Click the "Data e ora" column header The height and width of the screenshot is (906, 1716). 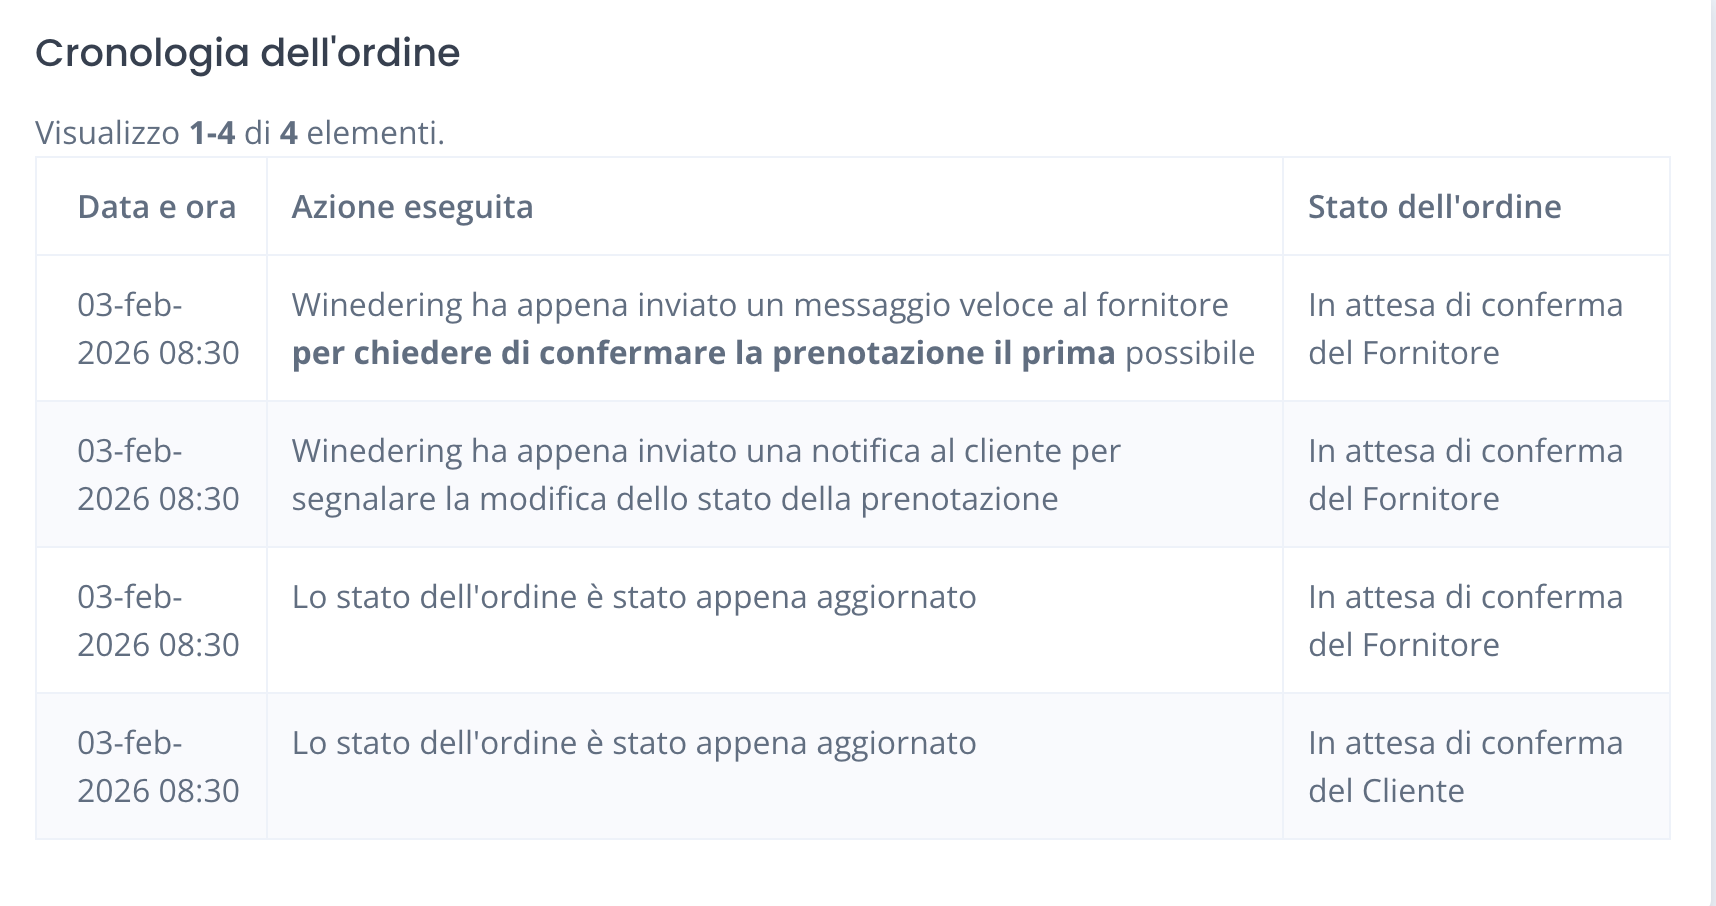[157, 207]
